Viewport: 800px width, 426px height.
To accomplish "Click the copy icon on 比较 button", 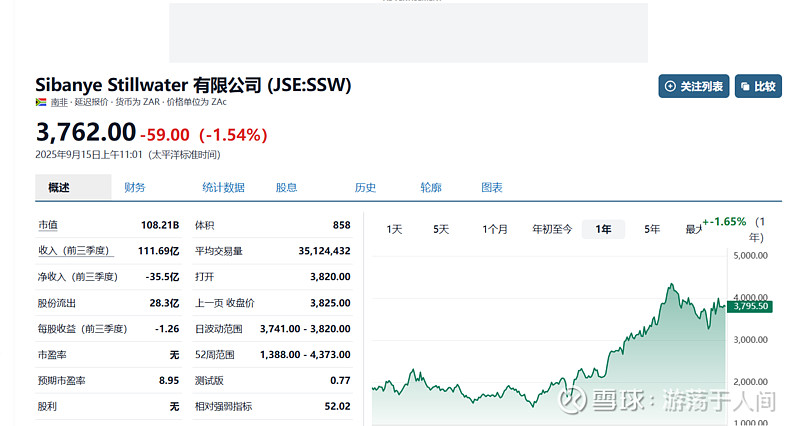I will click(x=745, y=87).
